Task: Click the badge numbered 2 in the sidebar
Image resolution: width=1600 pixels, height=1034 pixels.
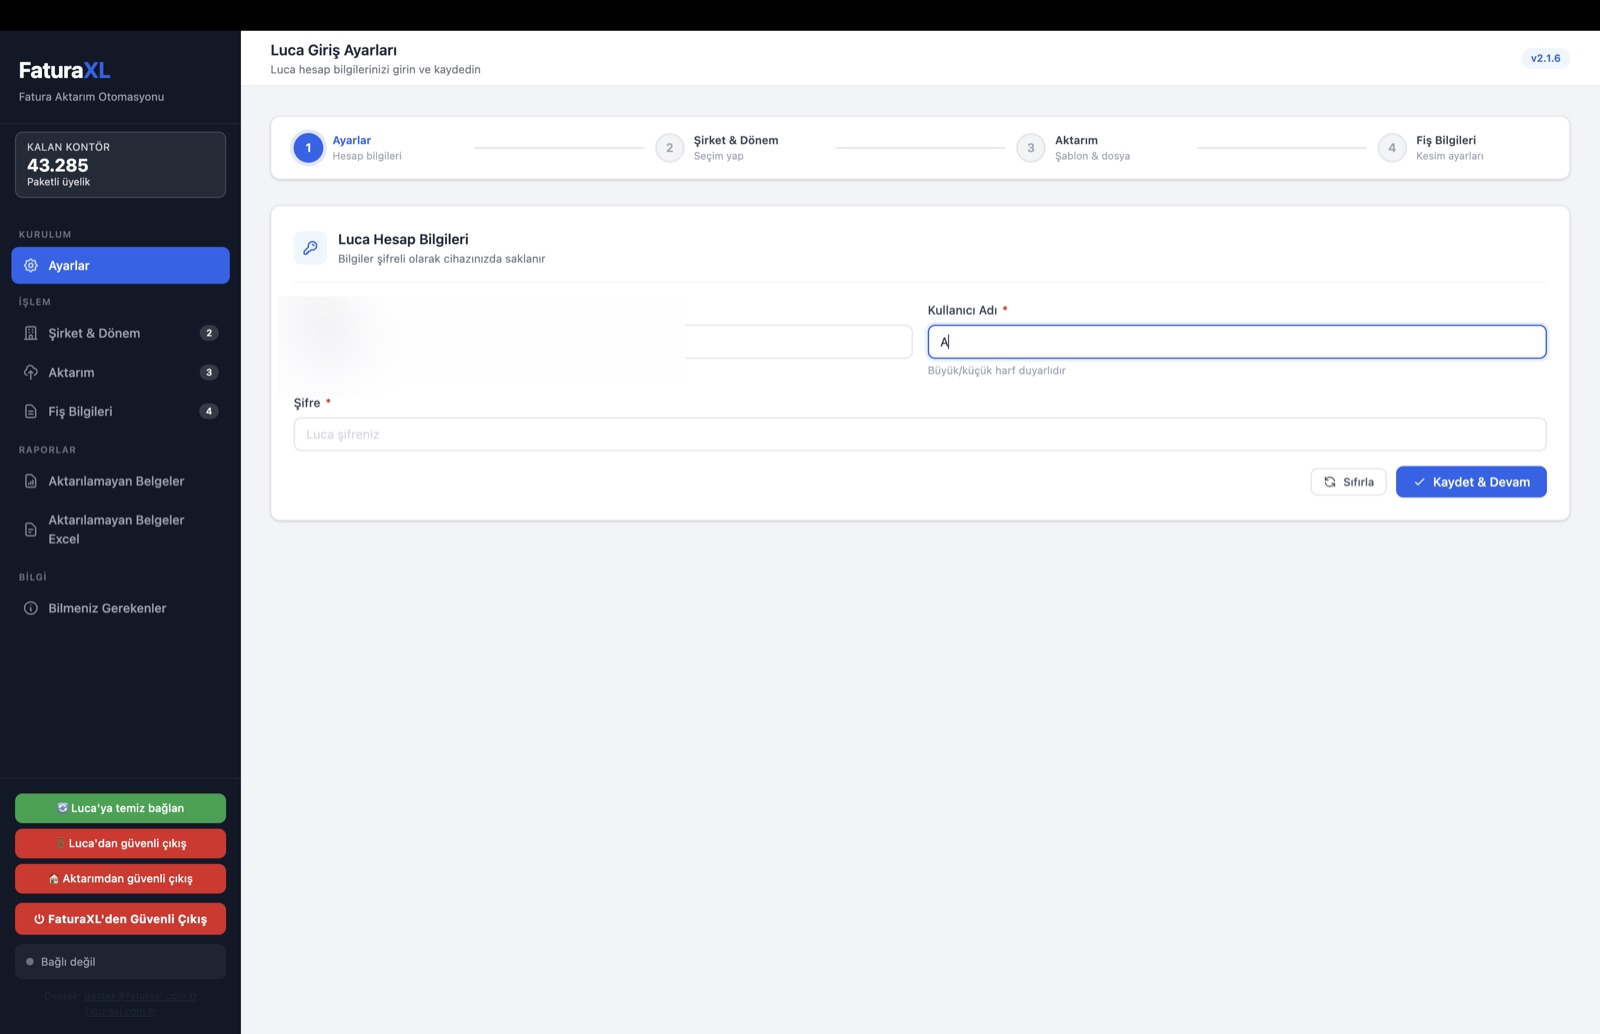Action: click(209, 333)
